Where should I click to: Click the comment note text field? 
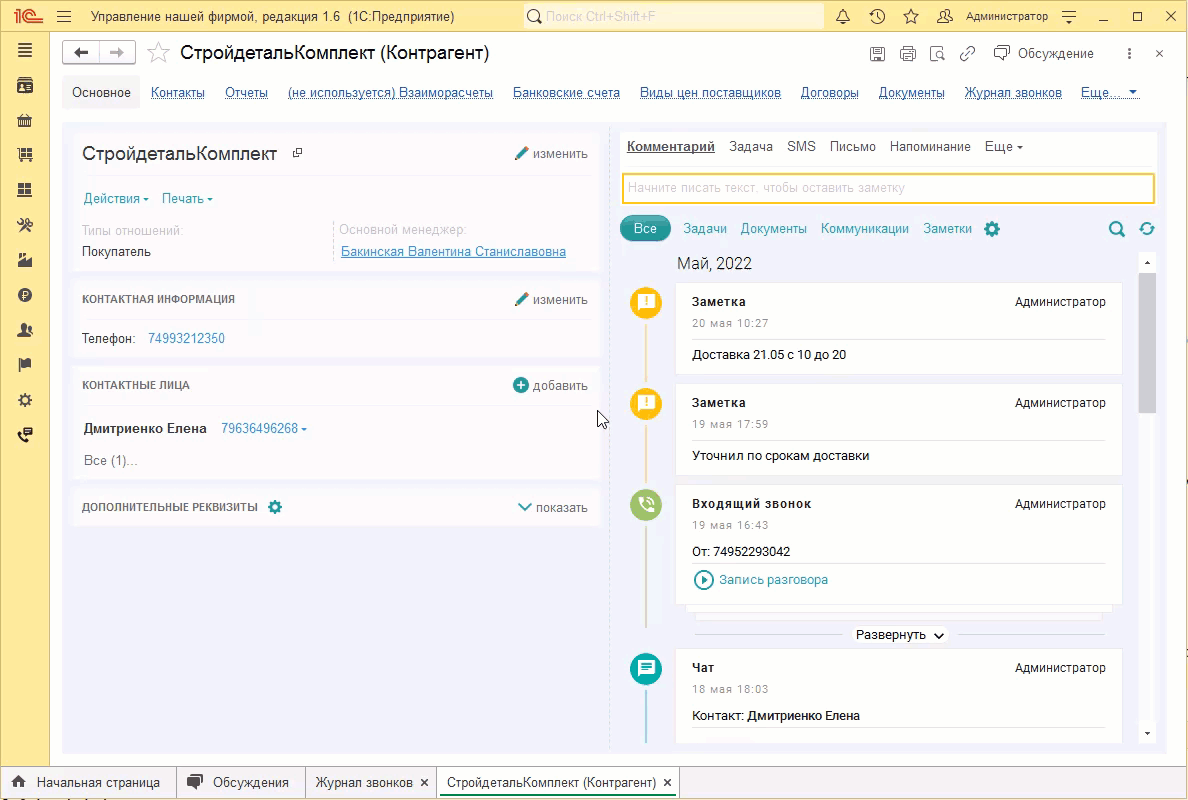tap(887, 188)
